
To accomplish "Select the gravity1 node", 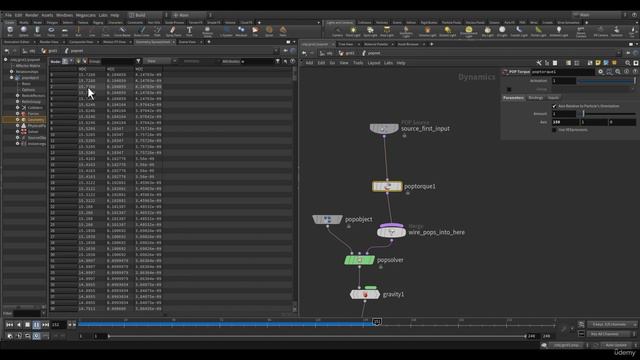I will coord(364,294).
